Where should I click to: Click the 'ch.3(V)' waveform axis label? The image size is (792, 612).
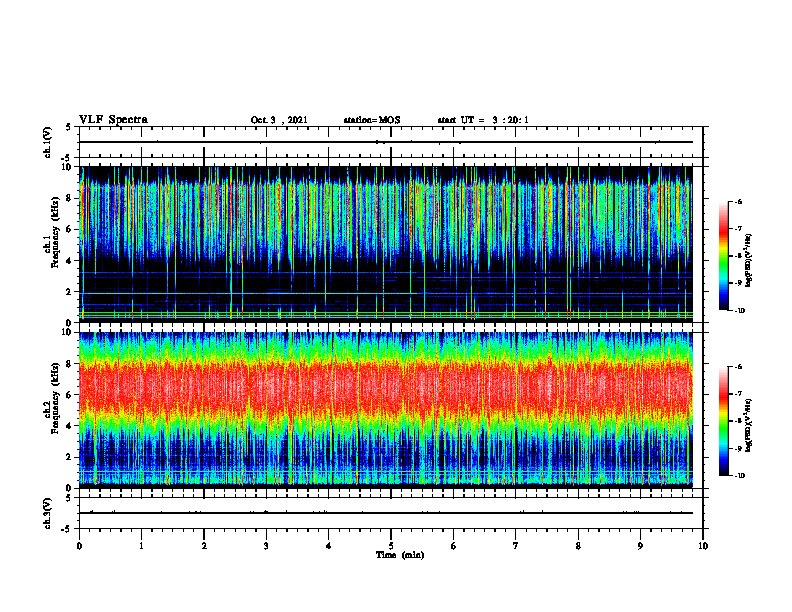[47, 513]
